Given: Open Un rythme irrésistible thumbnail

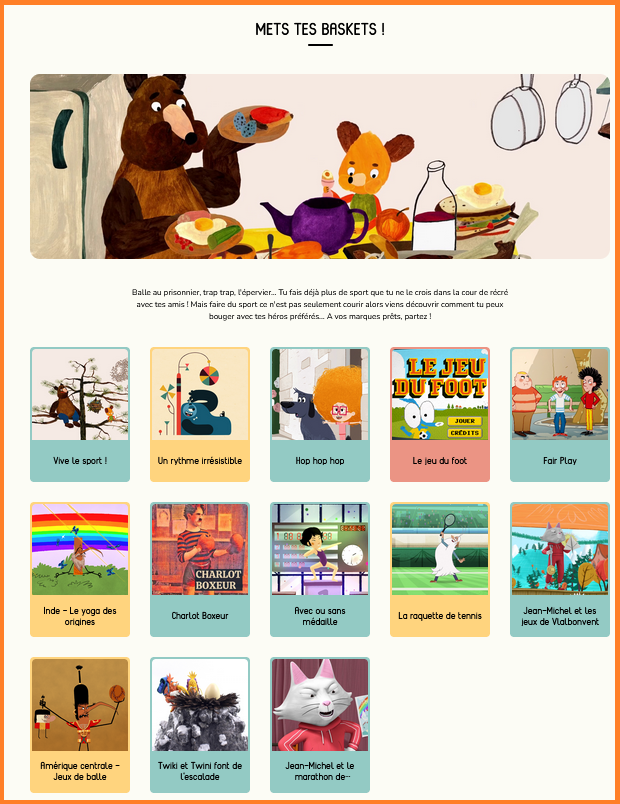Looking at the screenshot, I should click(x=200, y=394).
